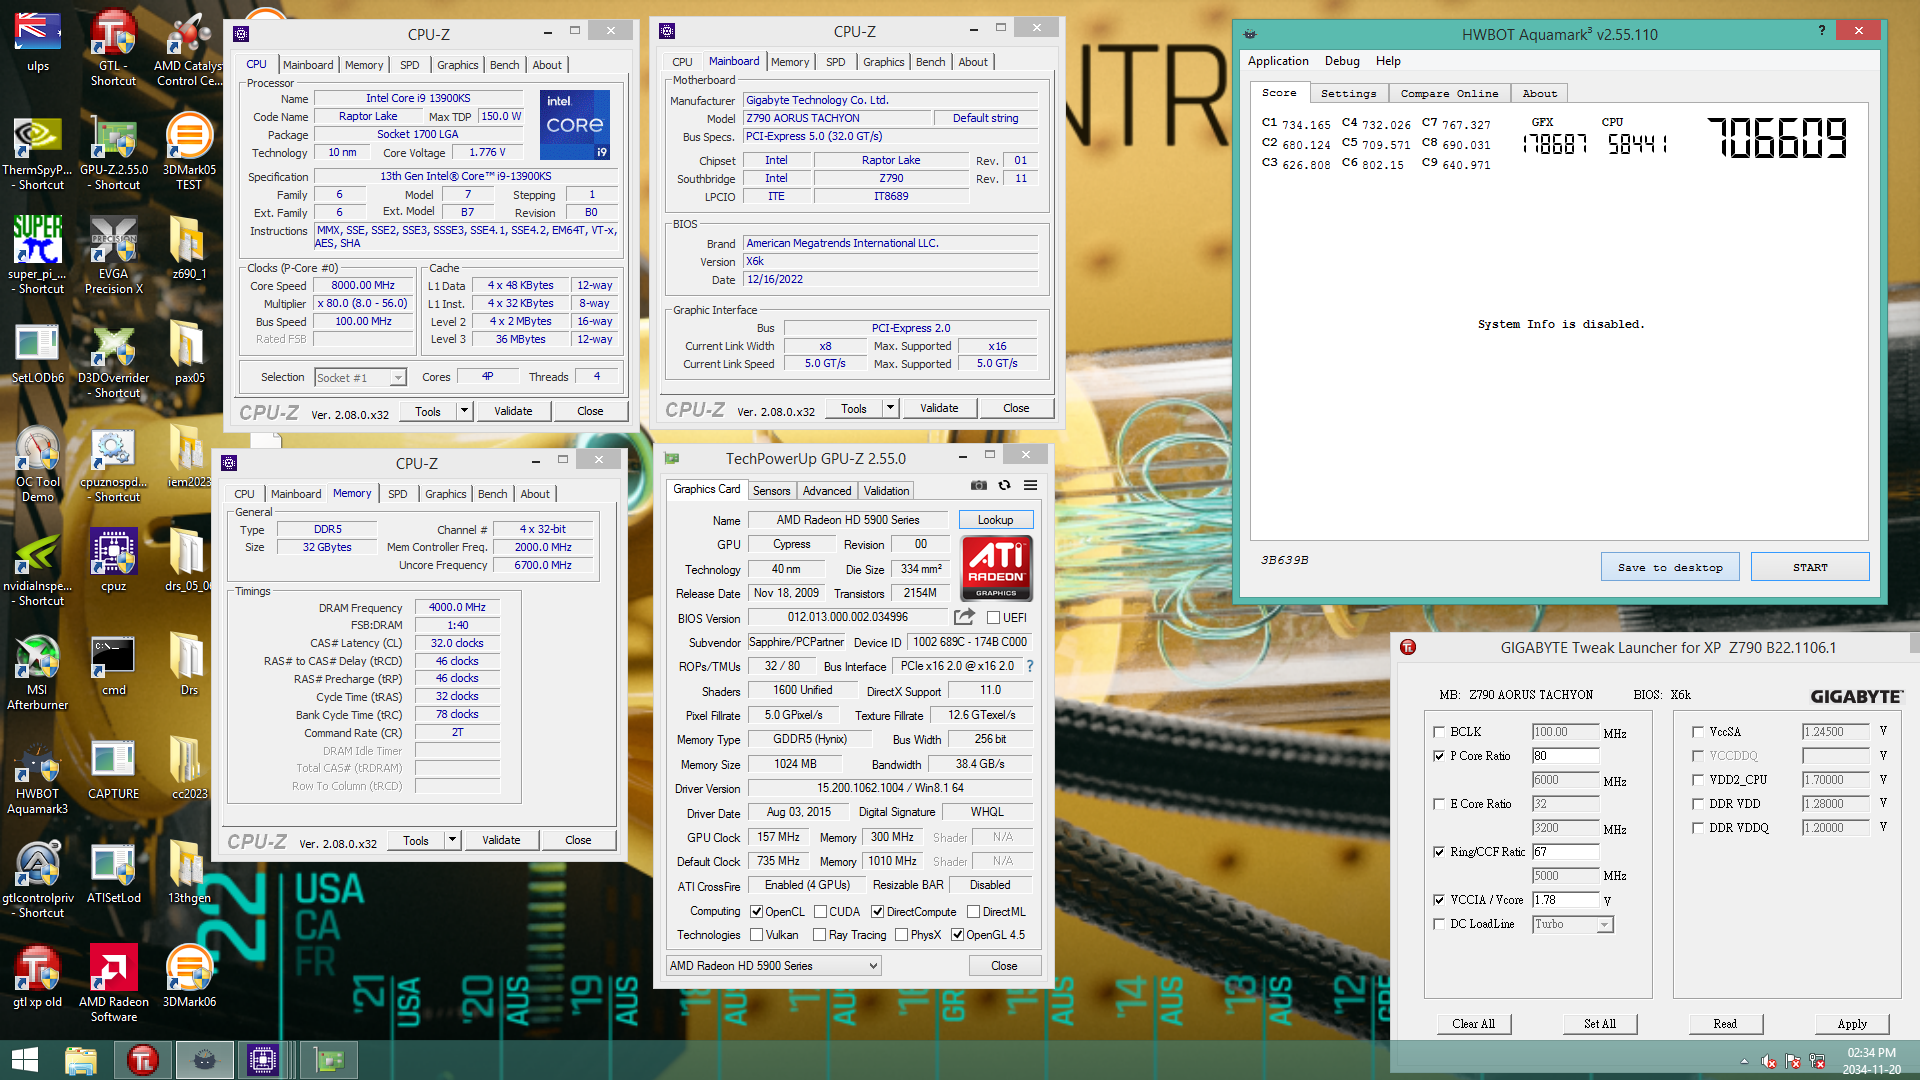
Task: Open nvidiaInspector Shortcut icon
Action: click(38, 569)
